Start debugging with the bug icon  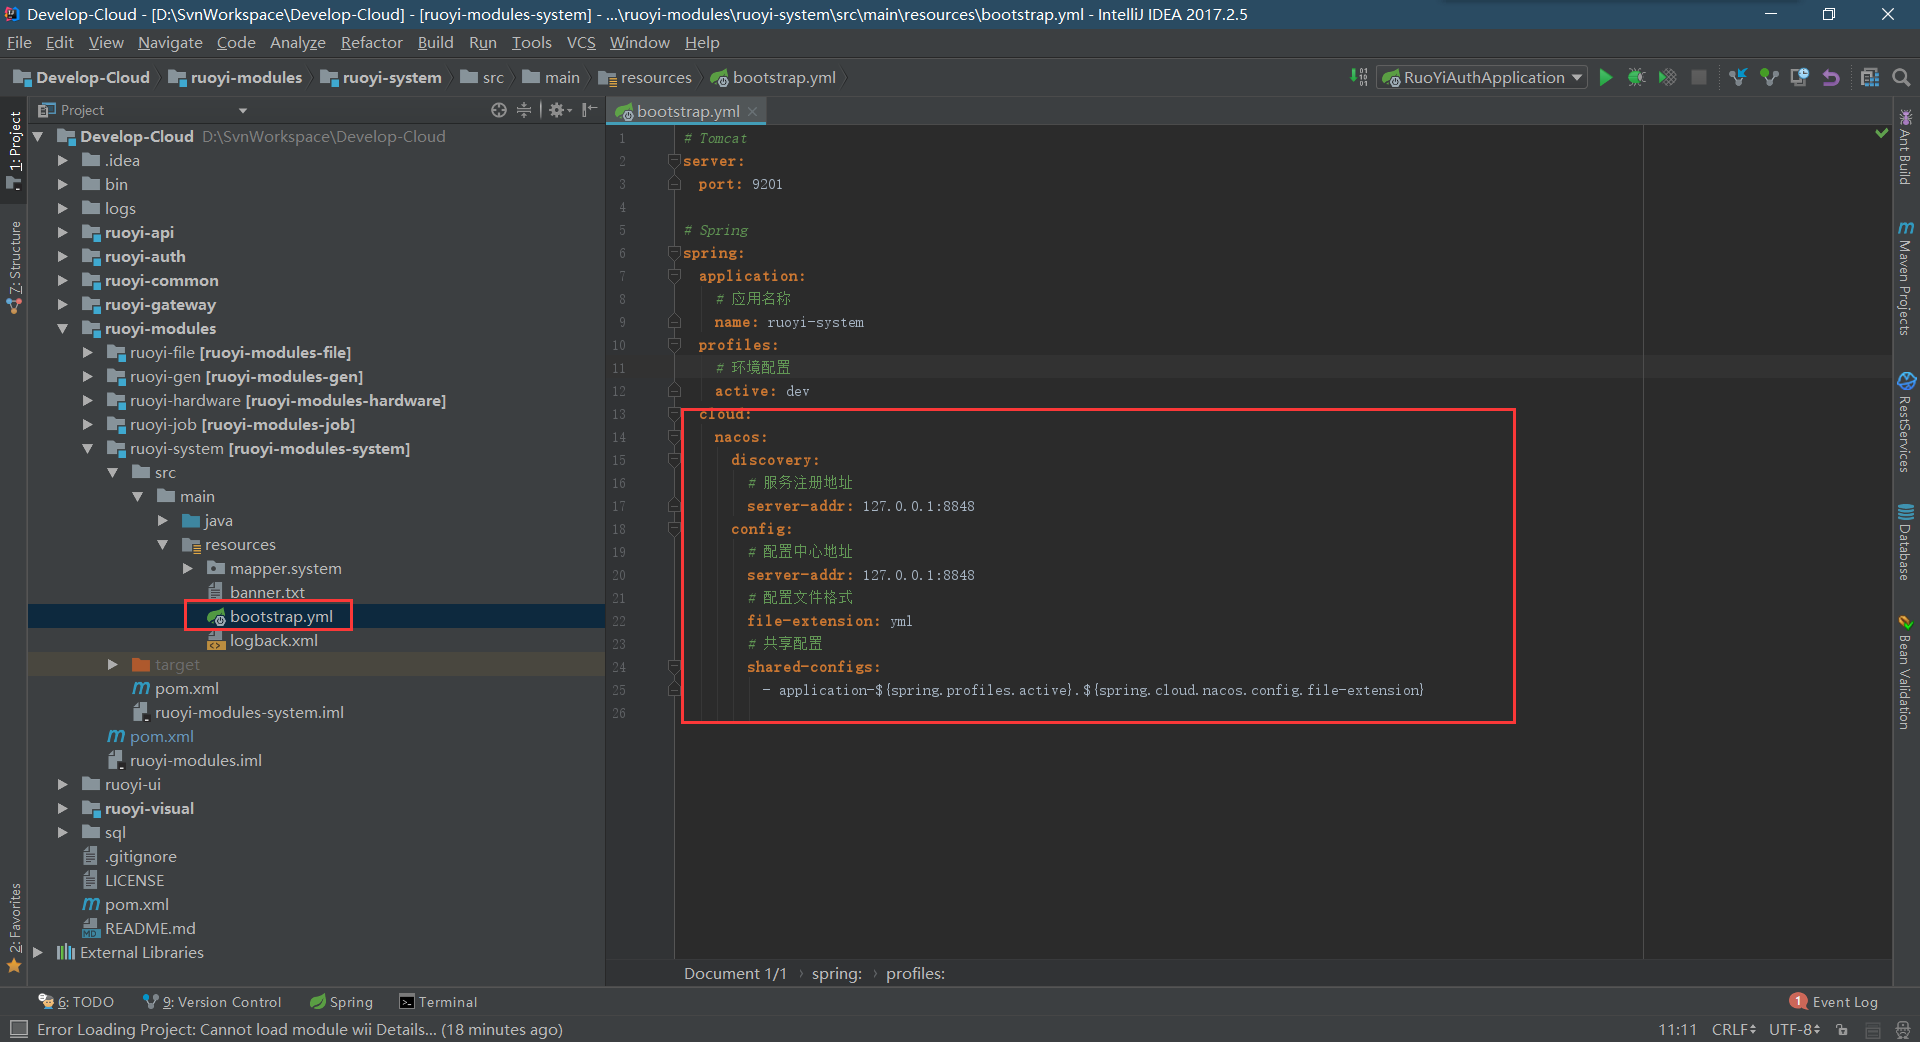[x=1637, y=77]
